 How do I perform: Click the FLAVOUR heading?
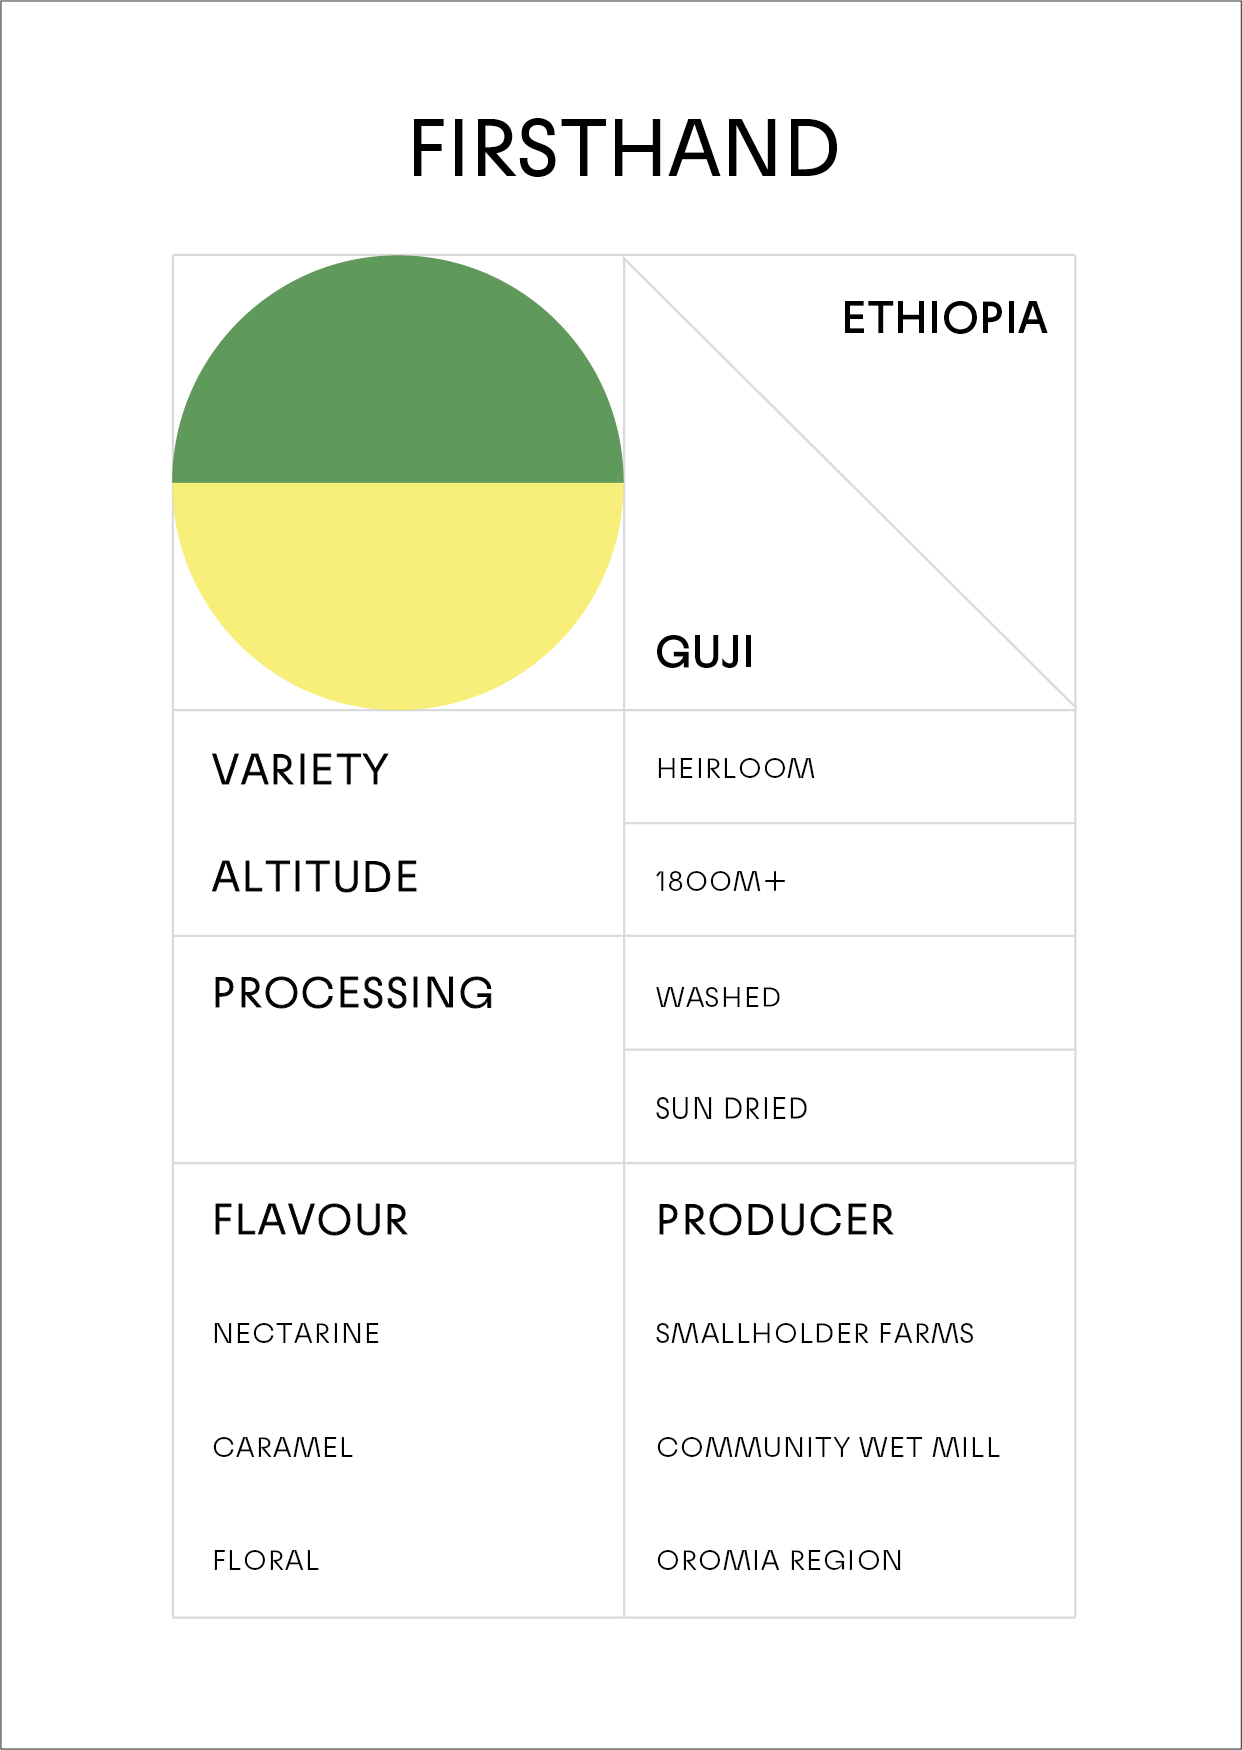311,1220
